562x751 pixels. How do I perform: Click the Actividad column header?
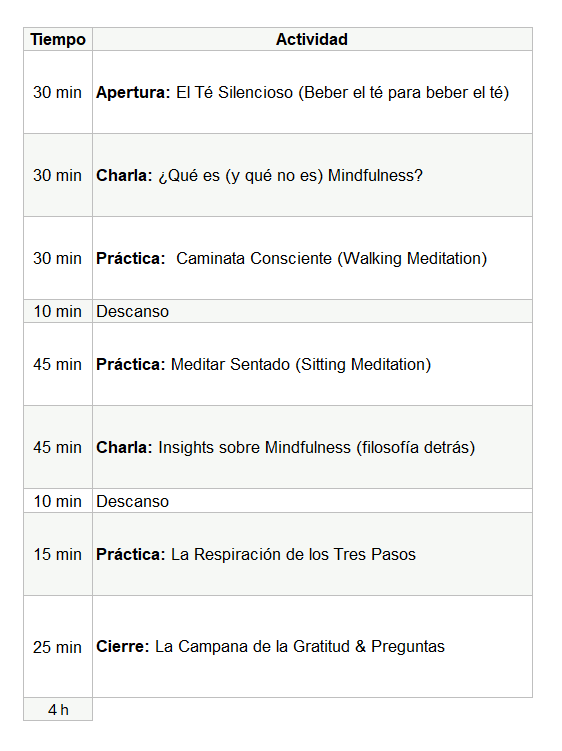312,39
